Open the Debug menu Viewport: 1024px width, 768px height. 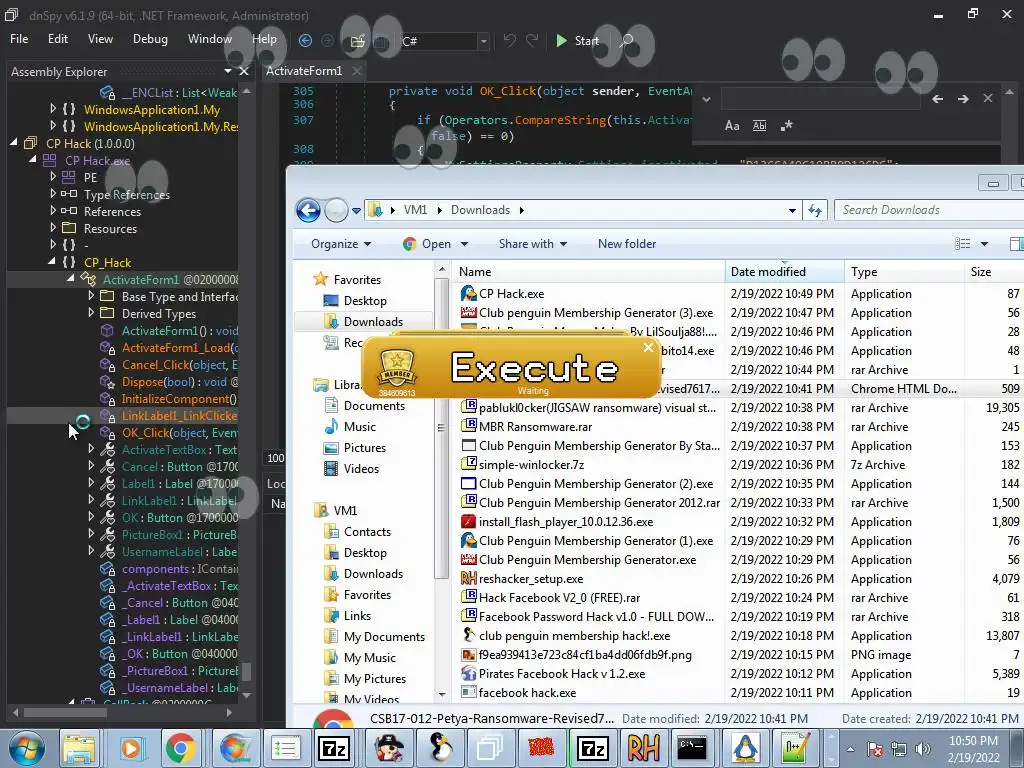point(150,39)
